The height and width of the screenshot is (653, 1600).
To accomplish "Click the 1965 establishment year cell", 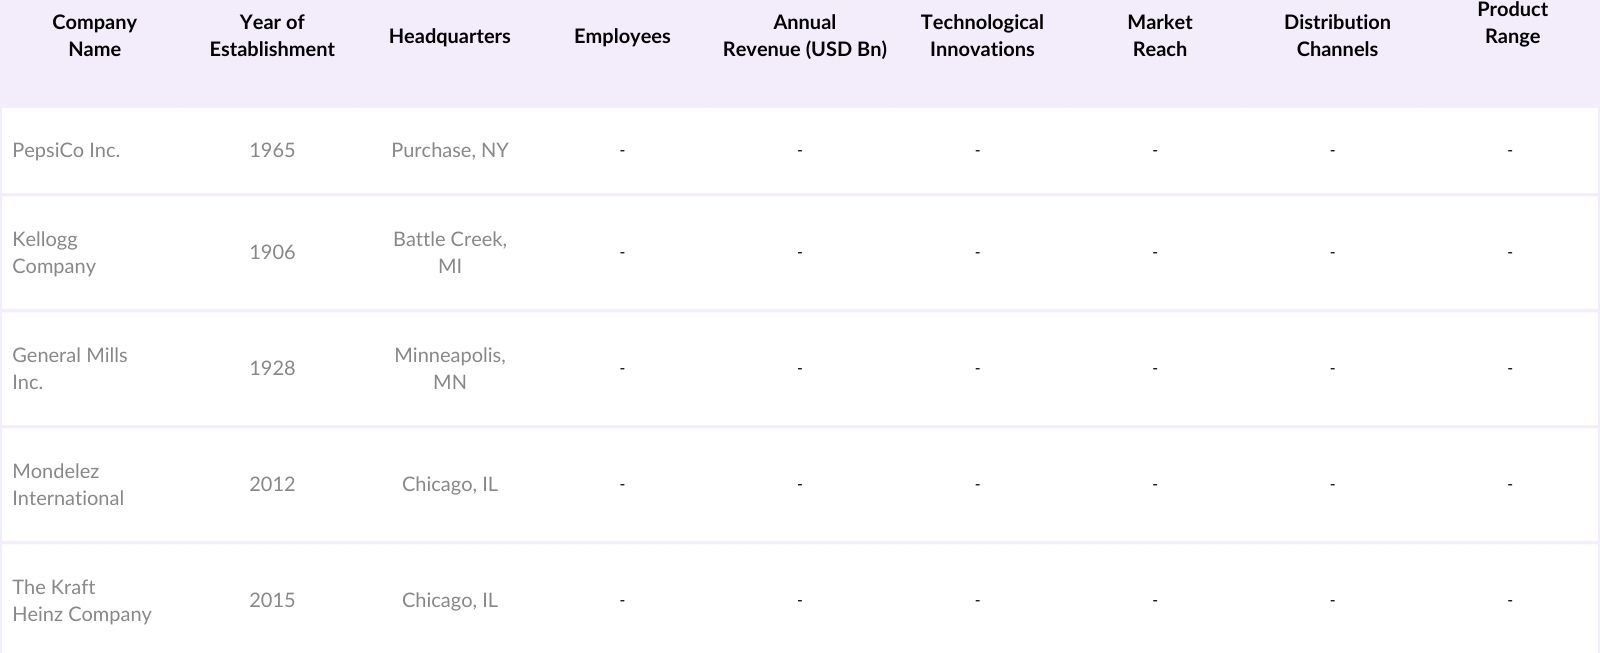I will coord(272,150).
